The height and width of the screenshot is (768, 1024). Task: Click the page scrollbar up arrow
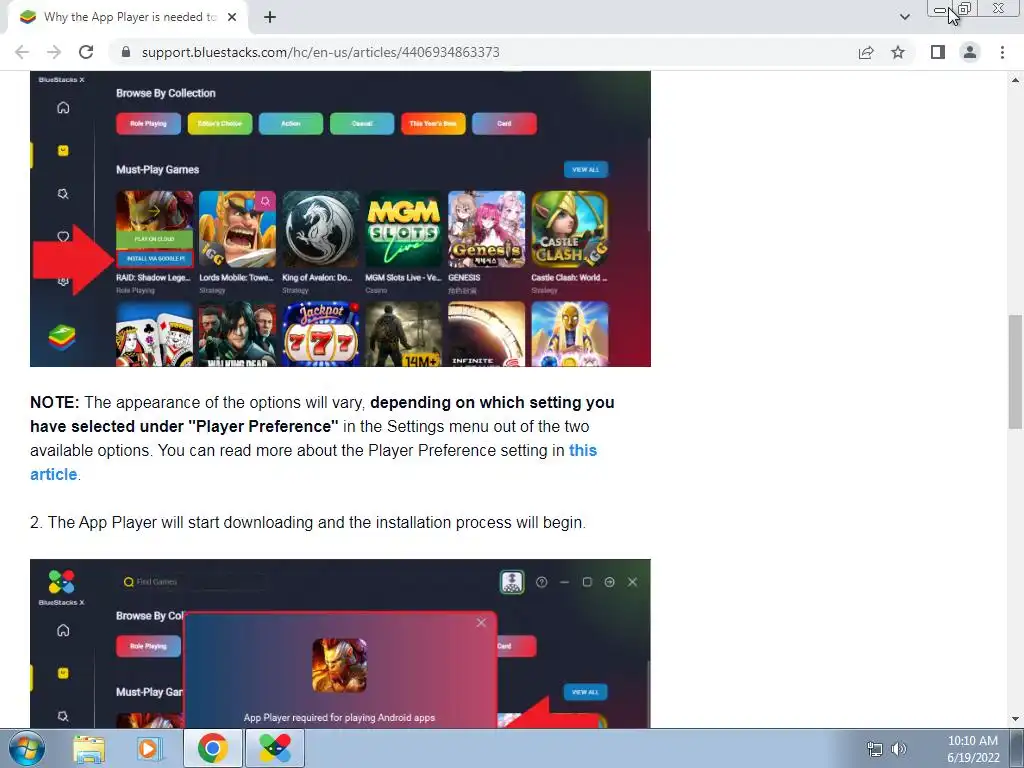click(x=1015, y=80)
